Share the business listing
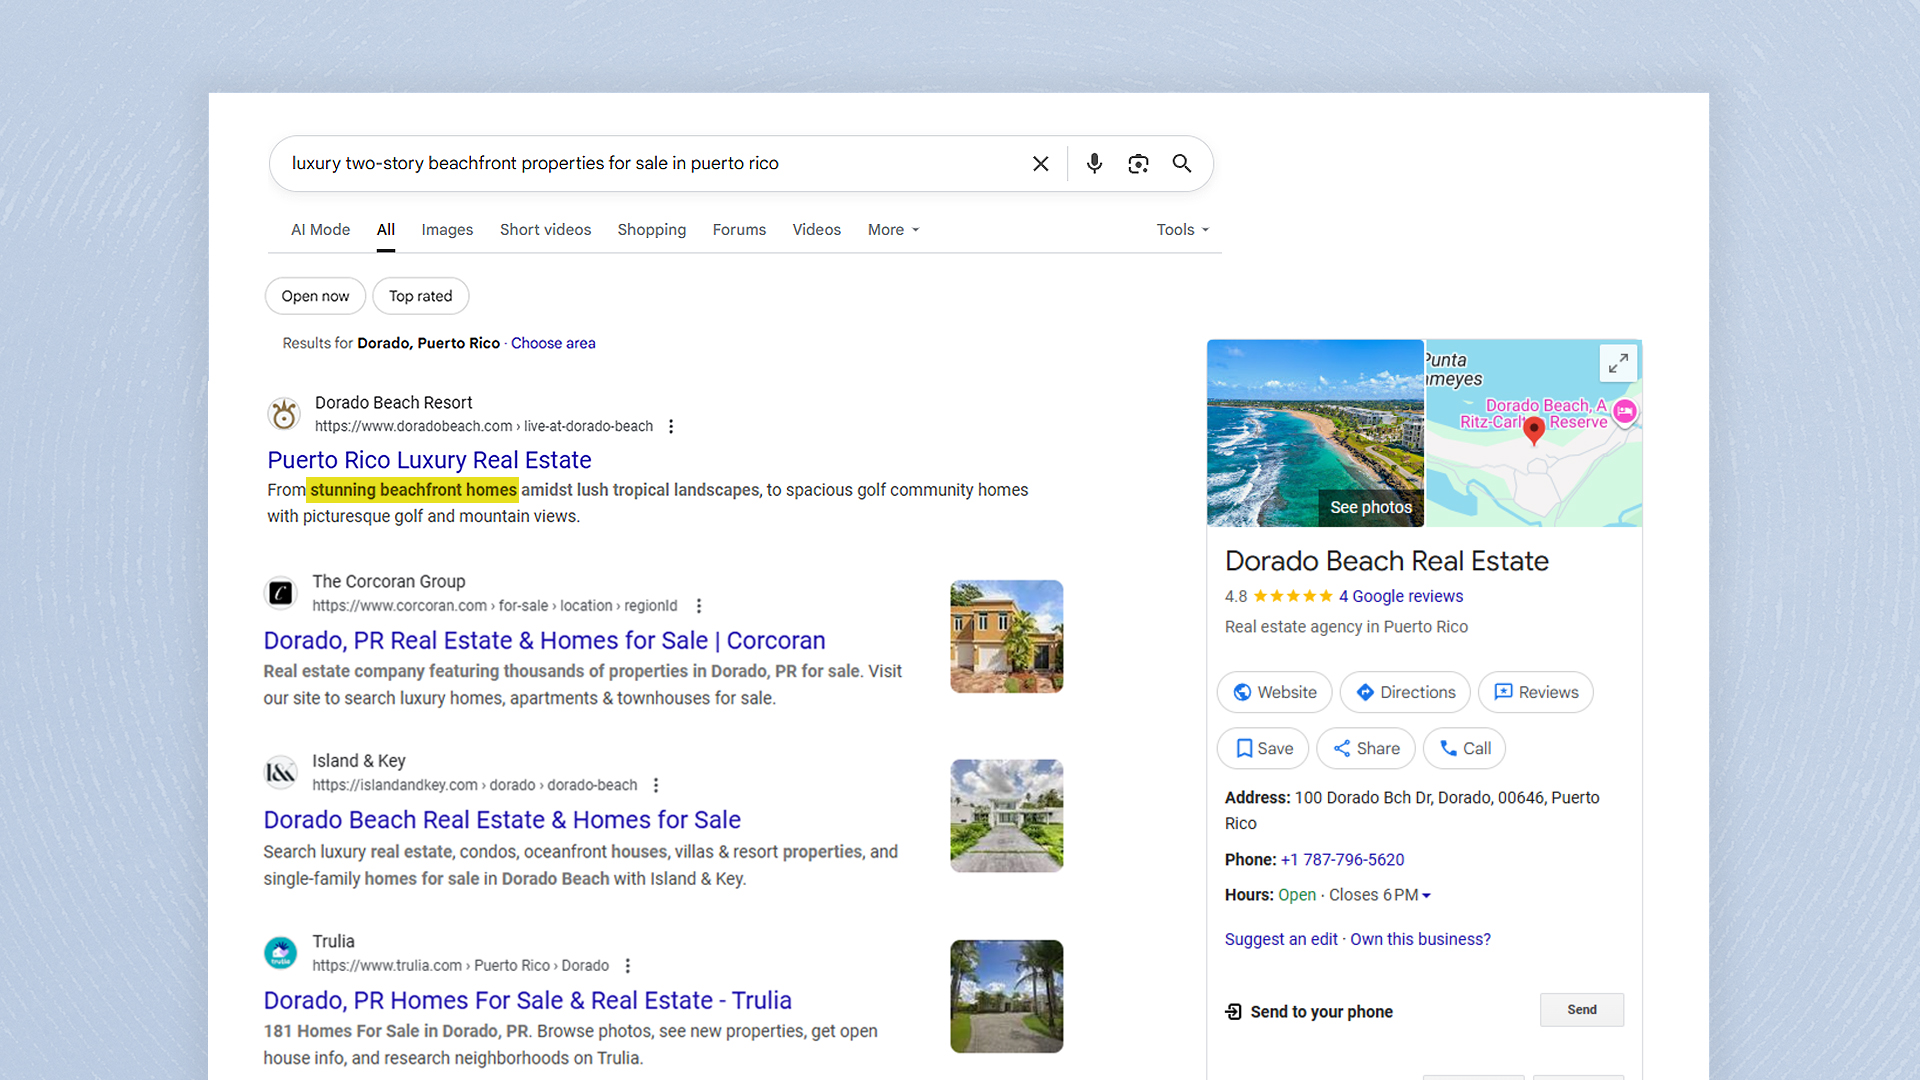This screenshot has width=1920, height=1080. 1365,748
